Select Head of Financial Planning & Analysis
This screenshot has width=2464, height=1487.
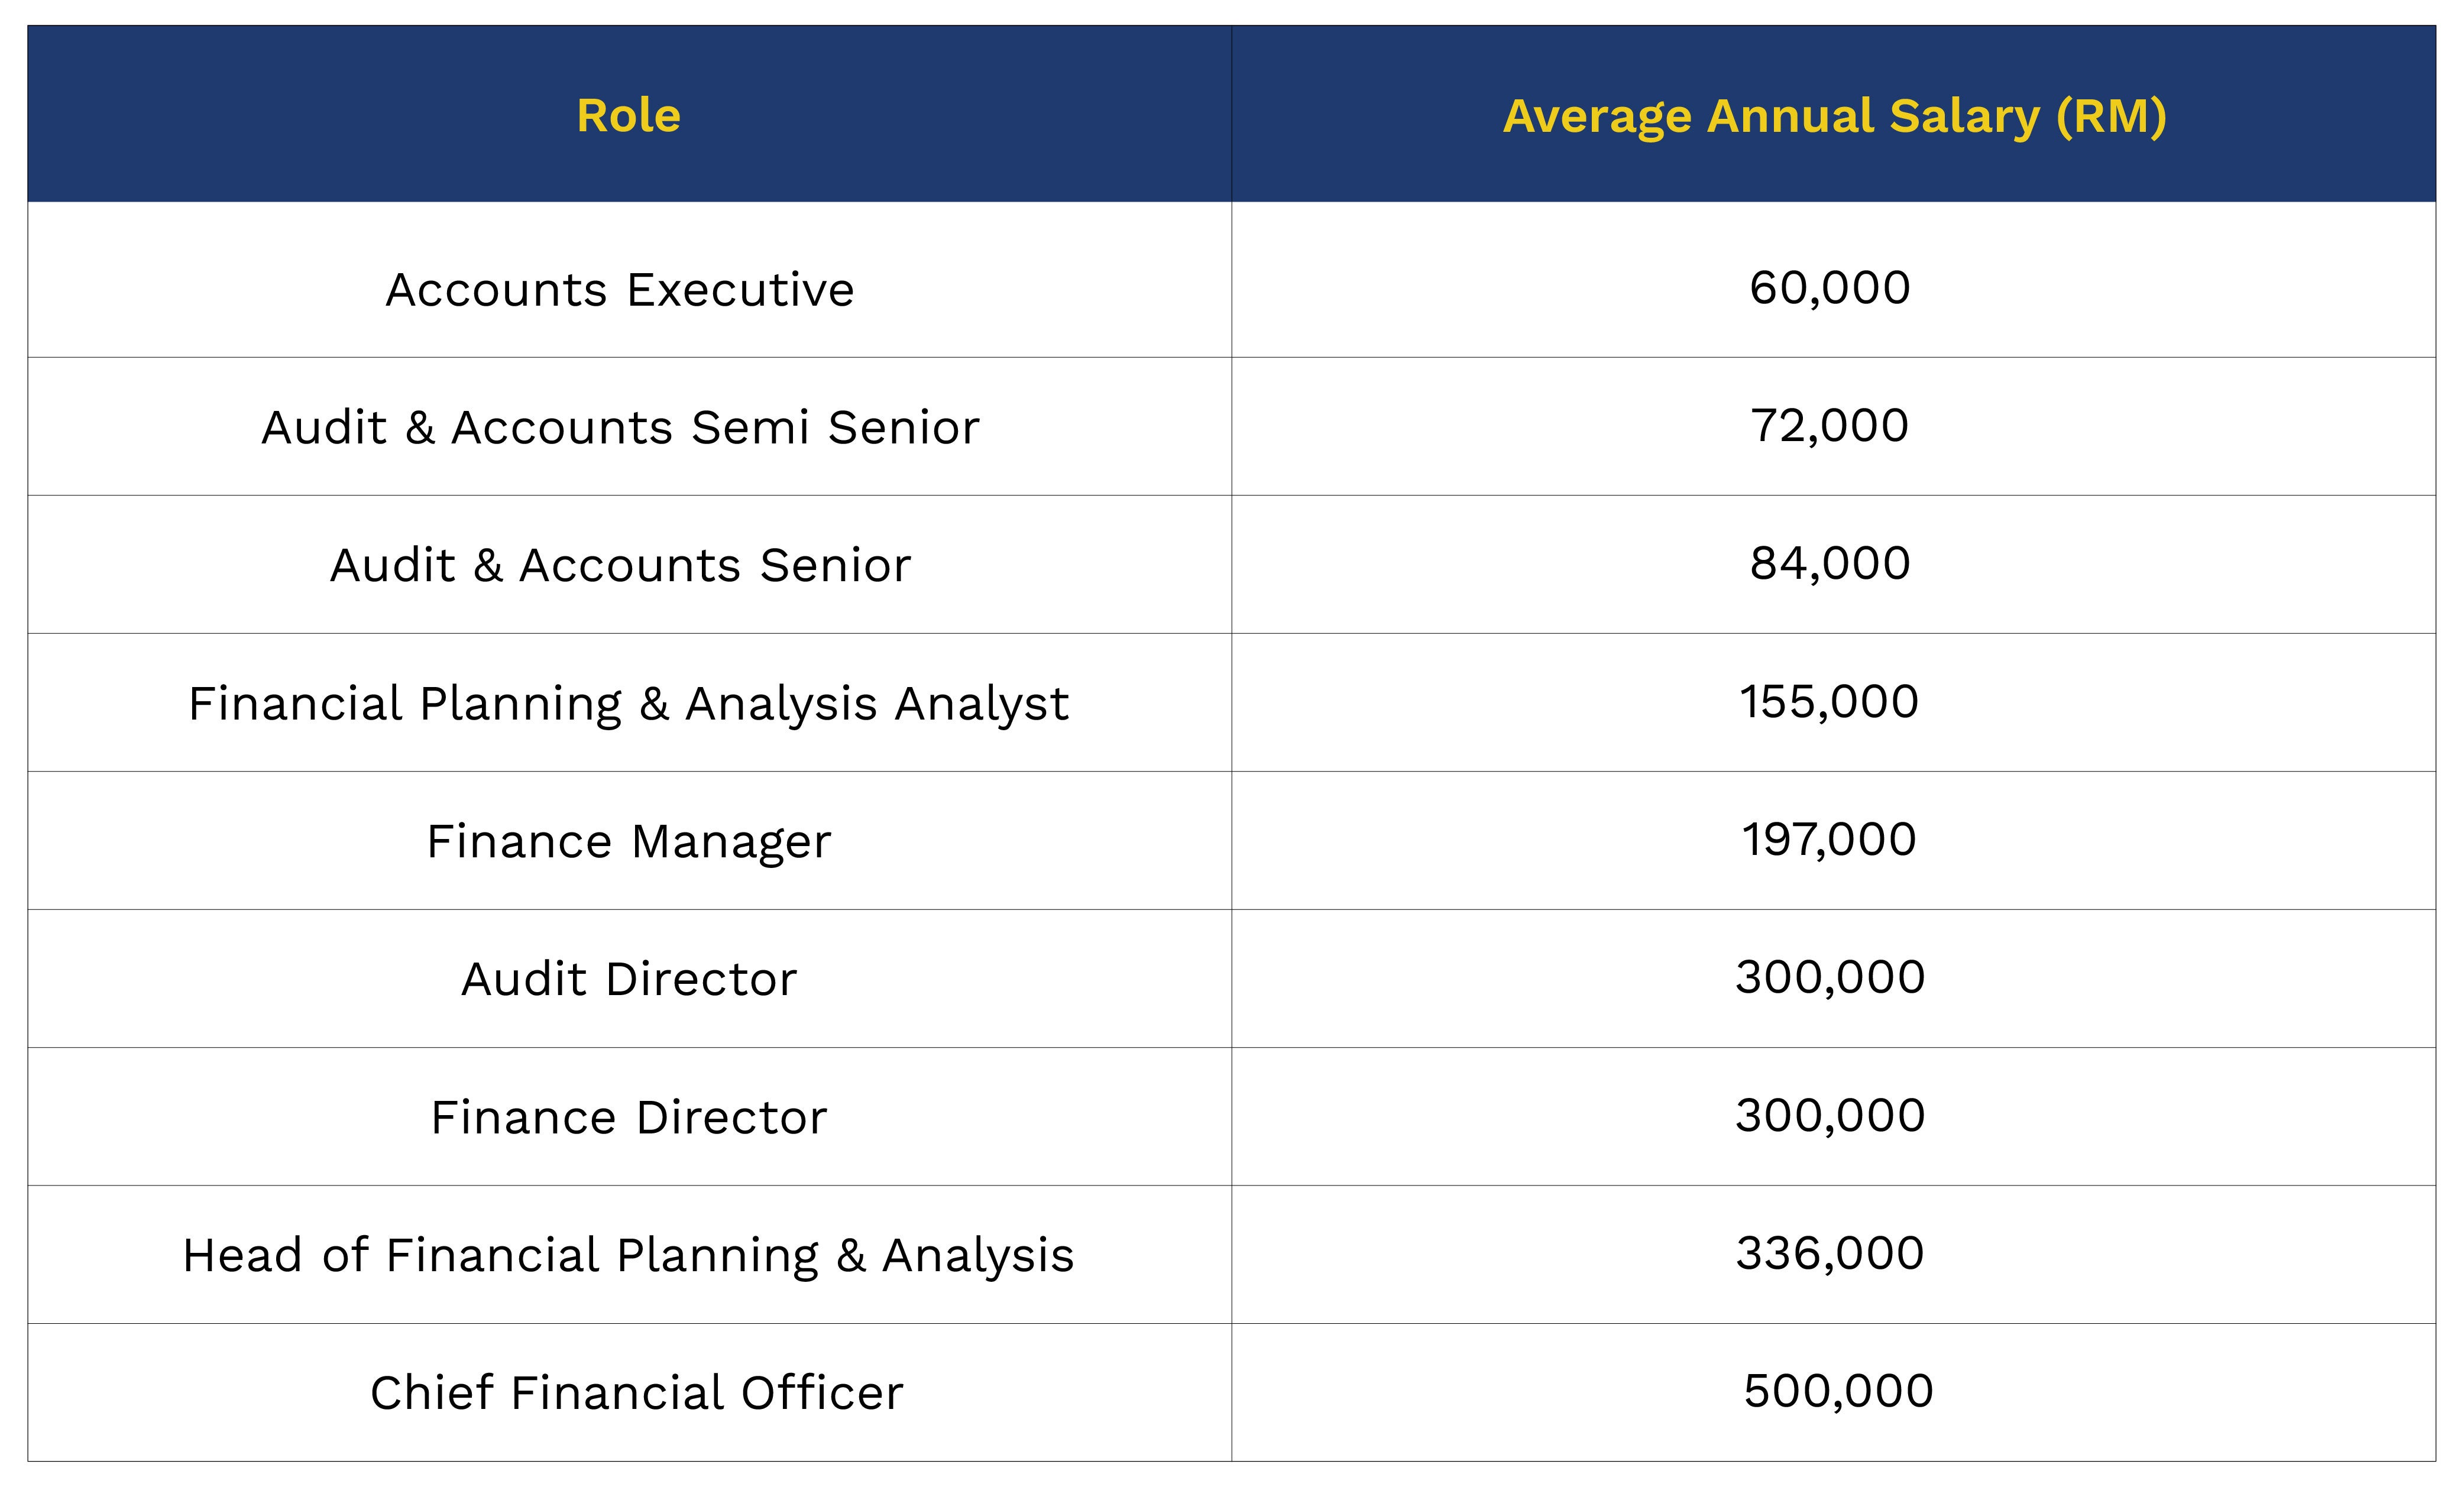click(x=628, y=1255)
